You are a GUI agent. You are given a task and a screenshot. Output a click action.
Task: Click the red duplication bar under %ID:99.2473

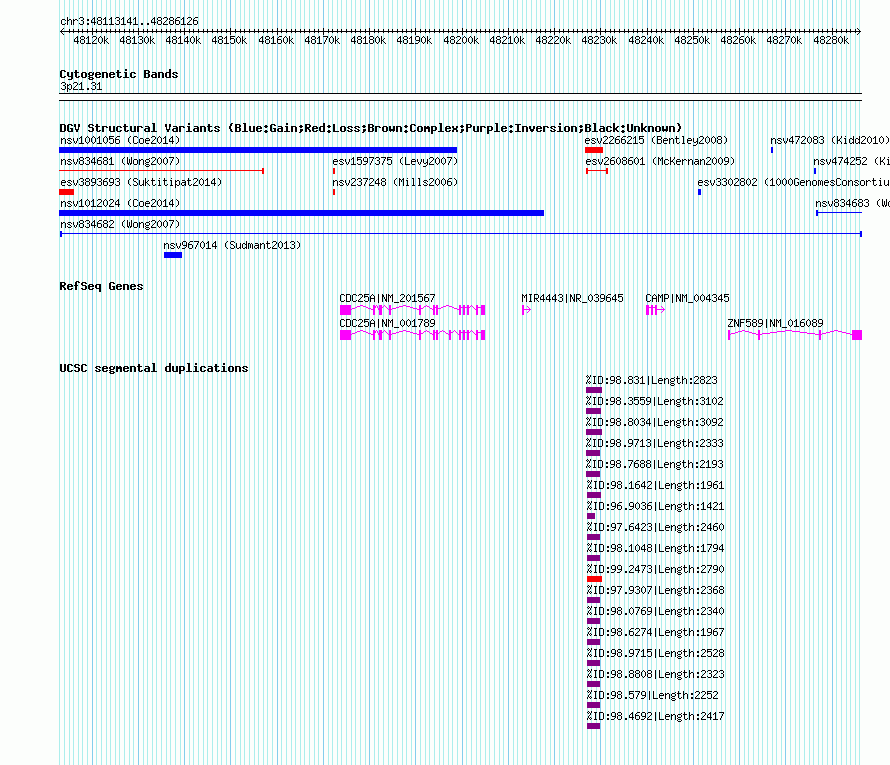(x=594, y=579)
